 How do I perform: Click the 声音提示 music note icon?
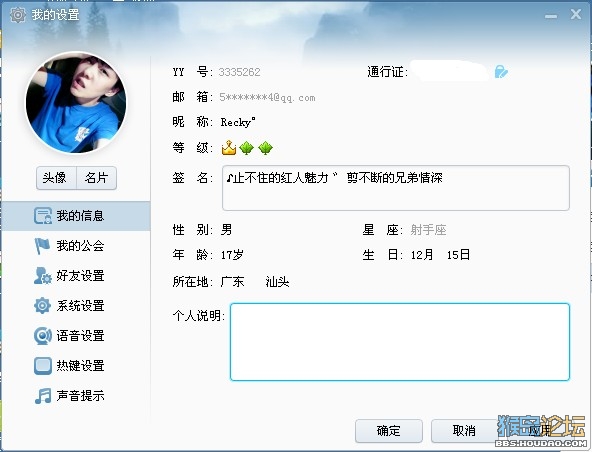[x=43, y=396]
